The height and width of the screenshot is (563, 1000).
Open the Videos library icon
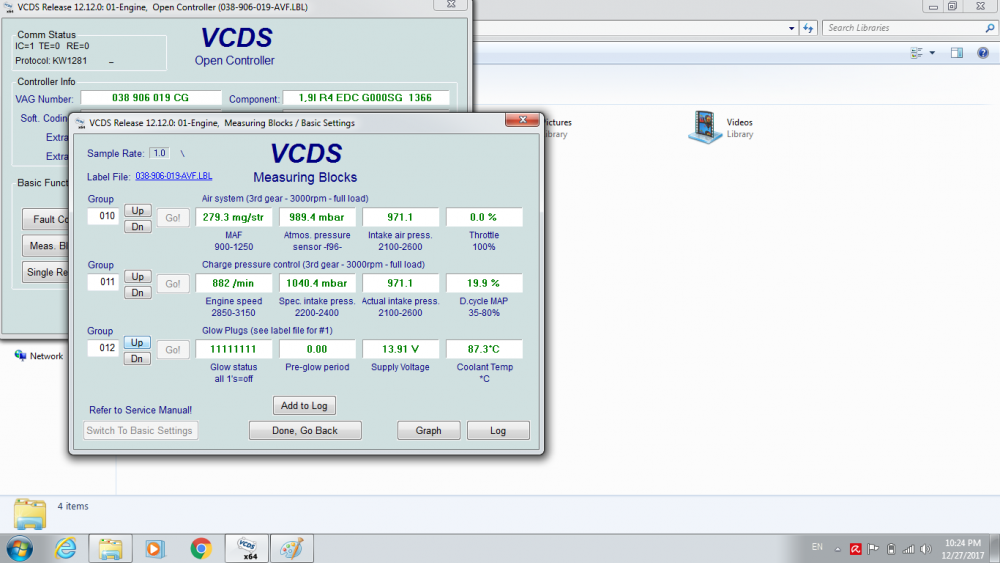706,126
